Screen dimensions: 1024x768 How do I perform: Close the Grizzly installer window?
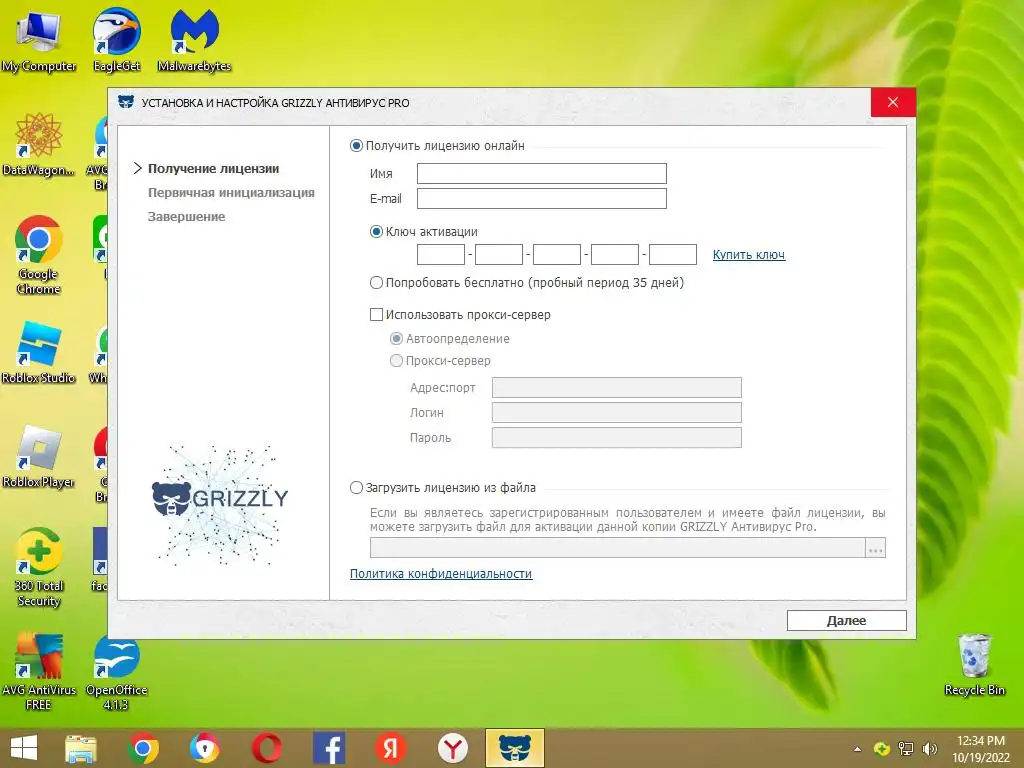click(893, 102)
